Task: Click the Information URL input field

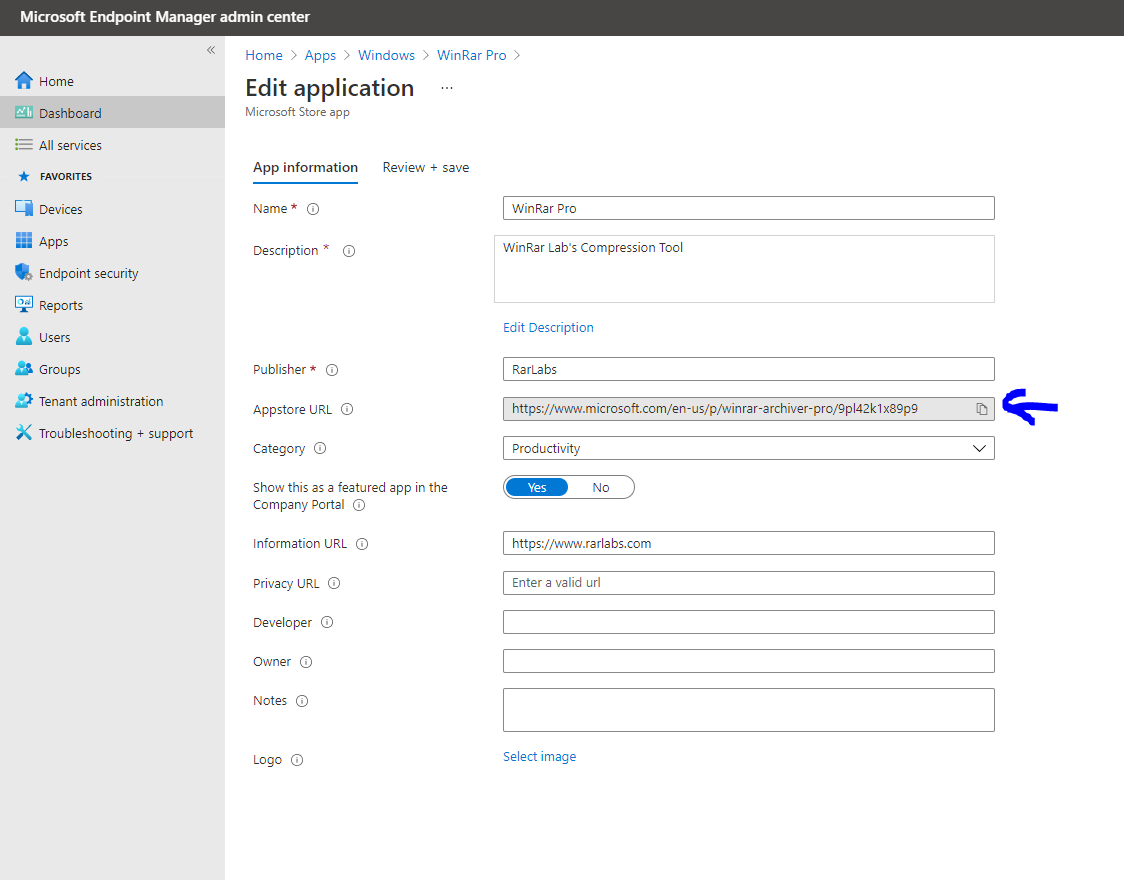Action: pos(748,543)
